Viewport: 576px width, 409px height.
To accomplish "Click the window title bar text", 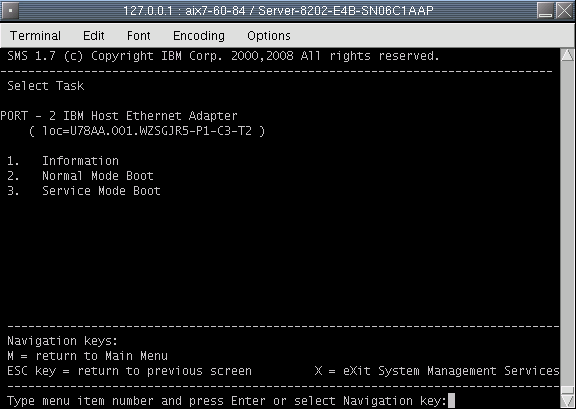I will pos(278,10).
